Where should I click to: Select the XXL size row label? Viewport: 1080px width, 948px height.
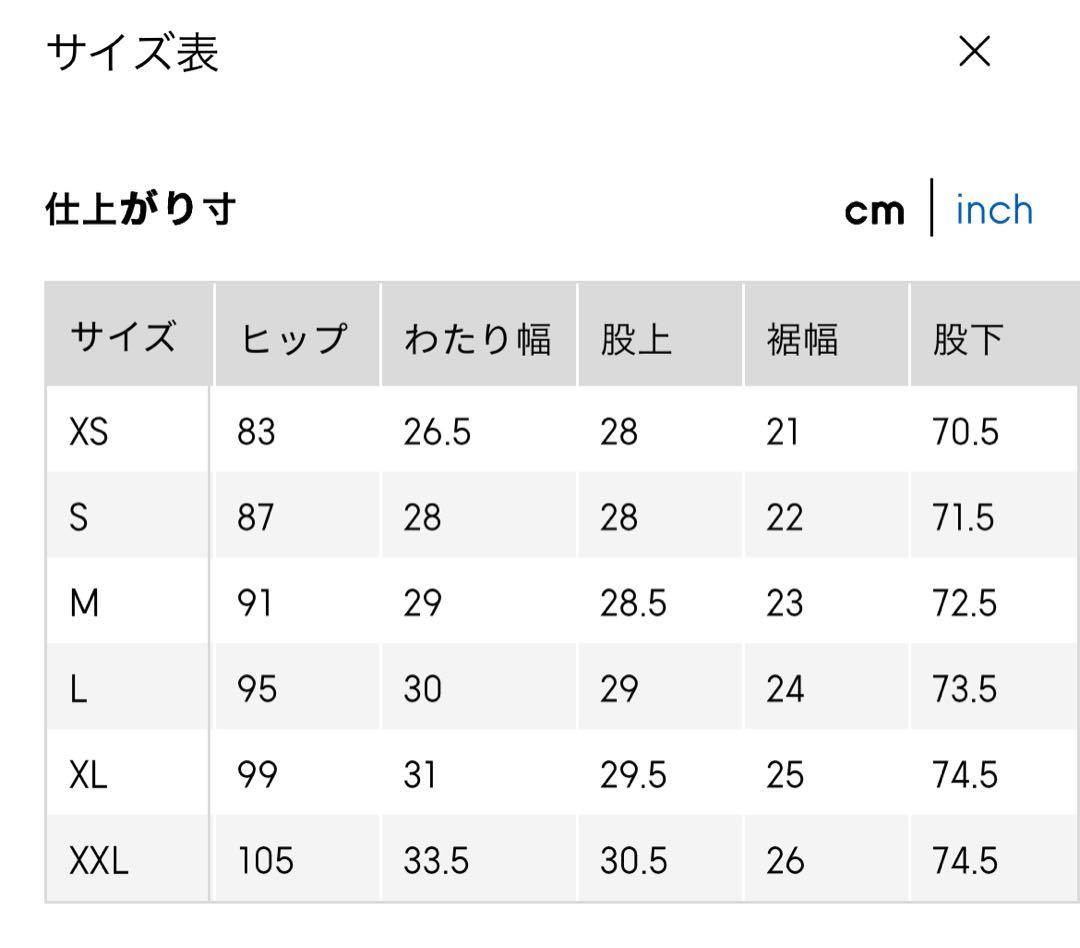(99, 861)
